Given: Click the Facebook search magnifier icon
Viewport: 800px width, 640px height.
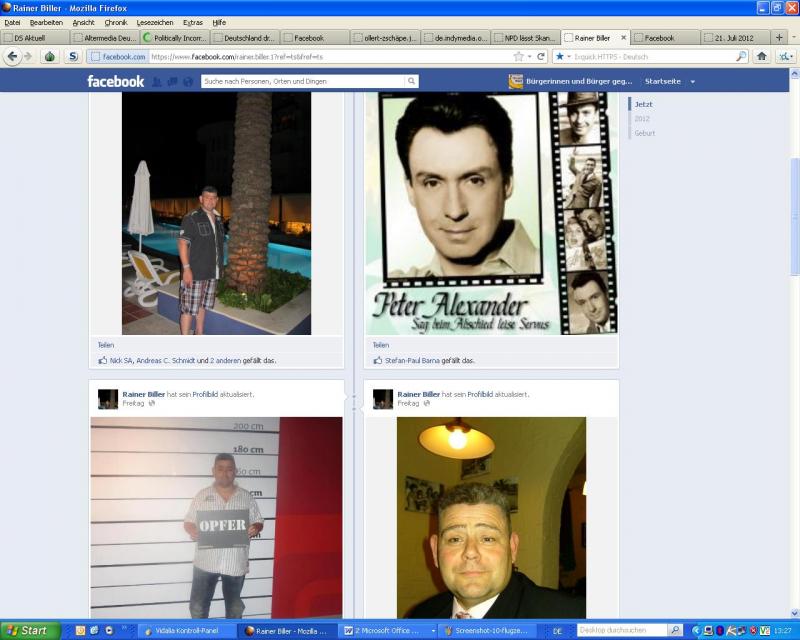Looking at the screenshot, I should click(411, 81).
